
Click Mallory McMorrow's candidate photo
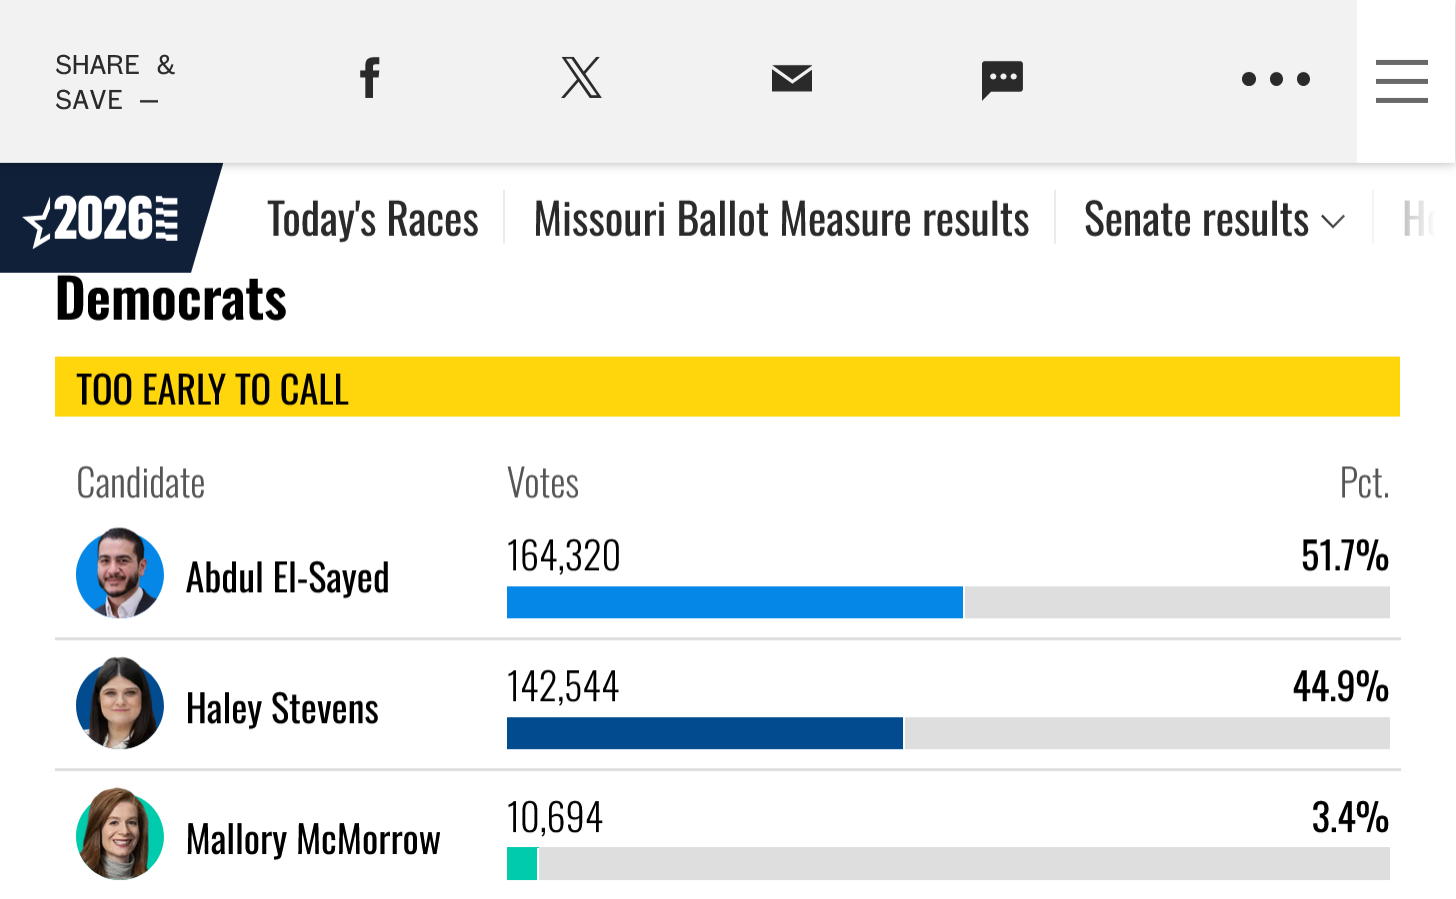(x=120, y=835)
